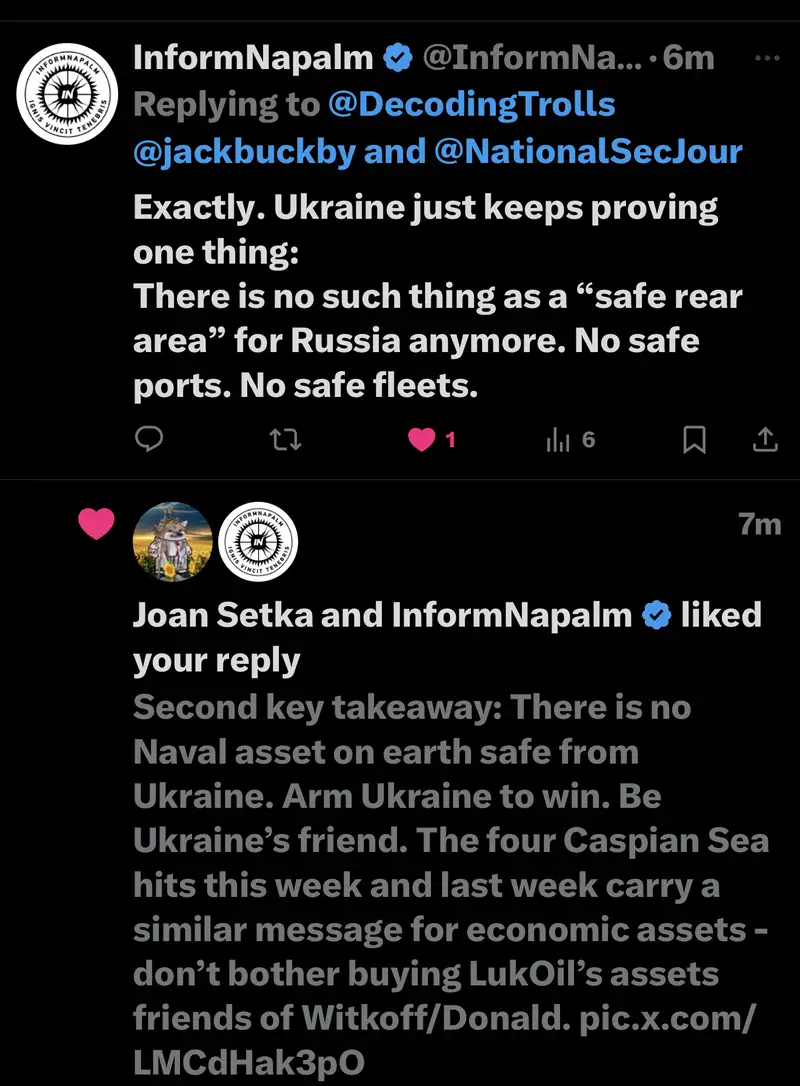The width and height of the screenshot is (800, 1086).
Task: Unlike the tweet via pink heart
Action: (x=423, y=439)
